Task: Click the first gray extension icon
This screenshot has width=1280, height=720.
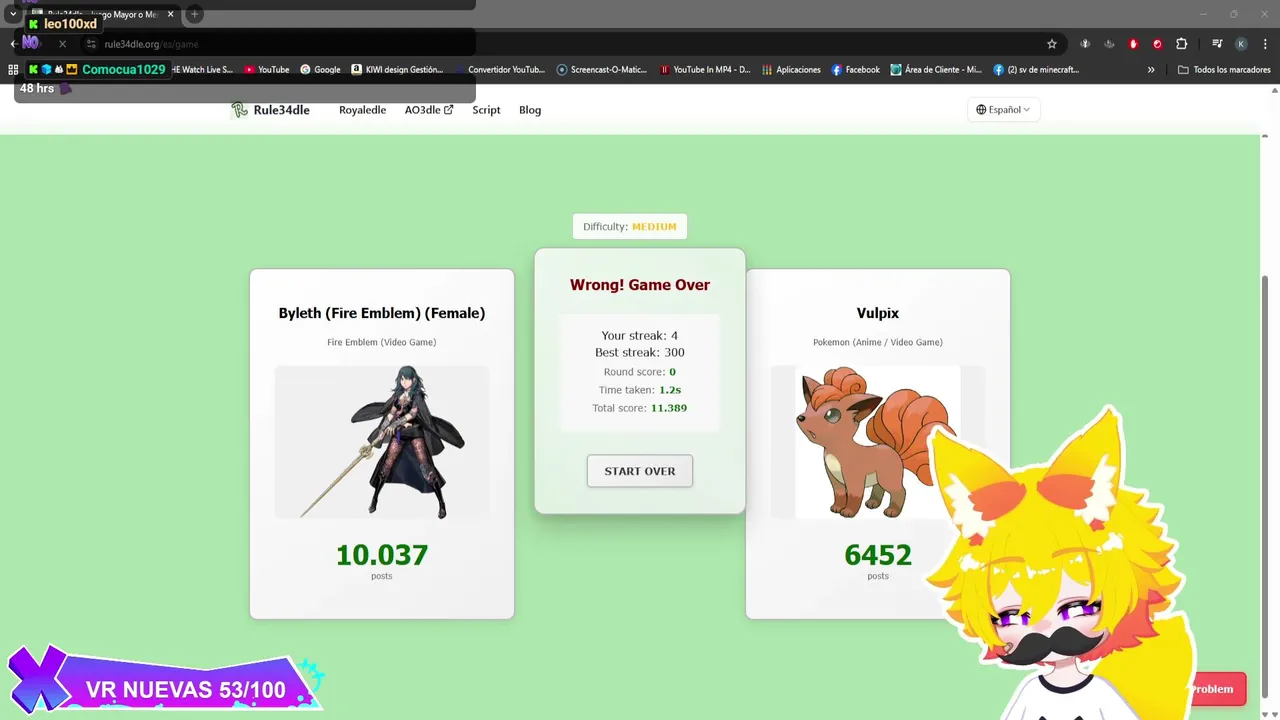Action: [1085, 44]
